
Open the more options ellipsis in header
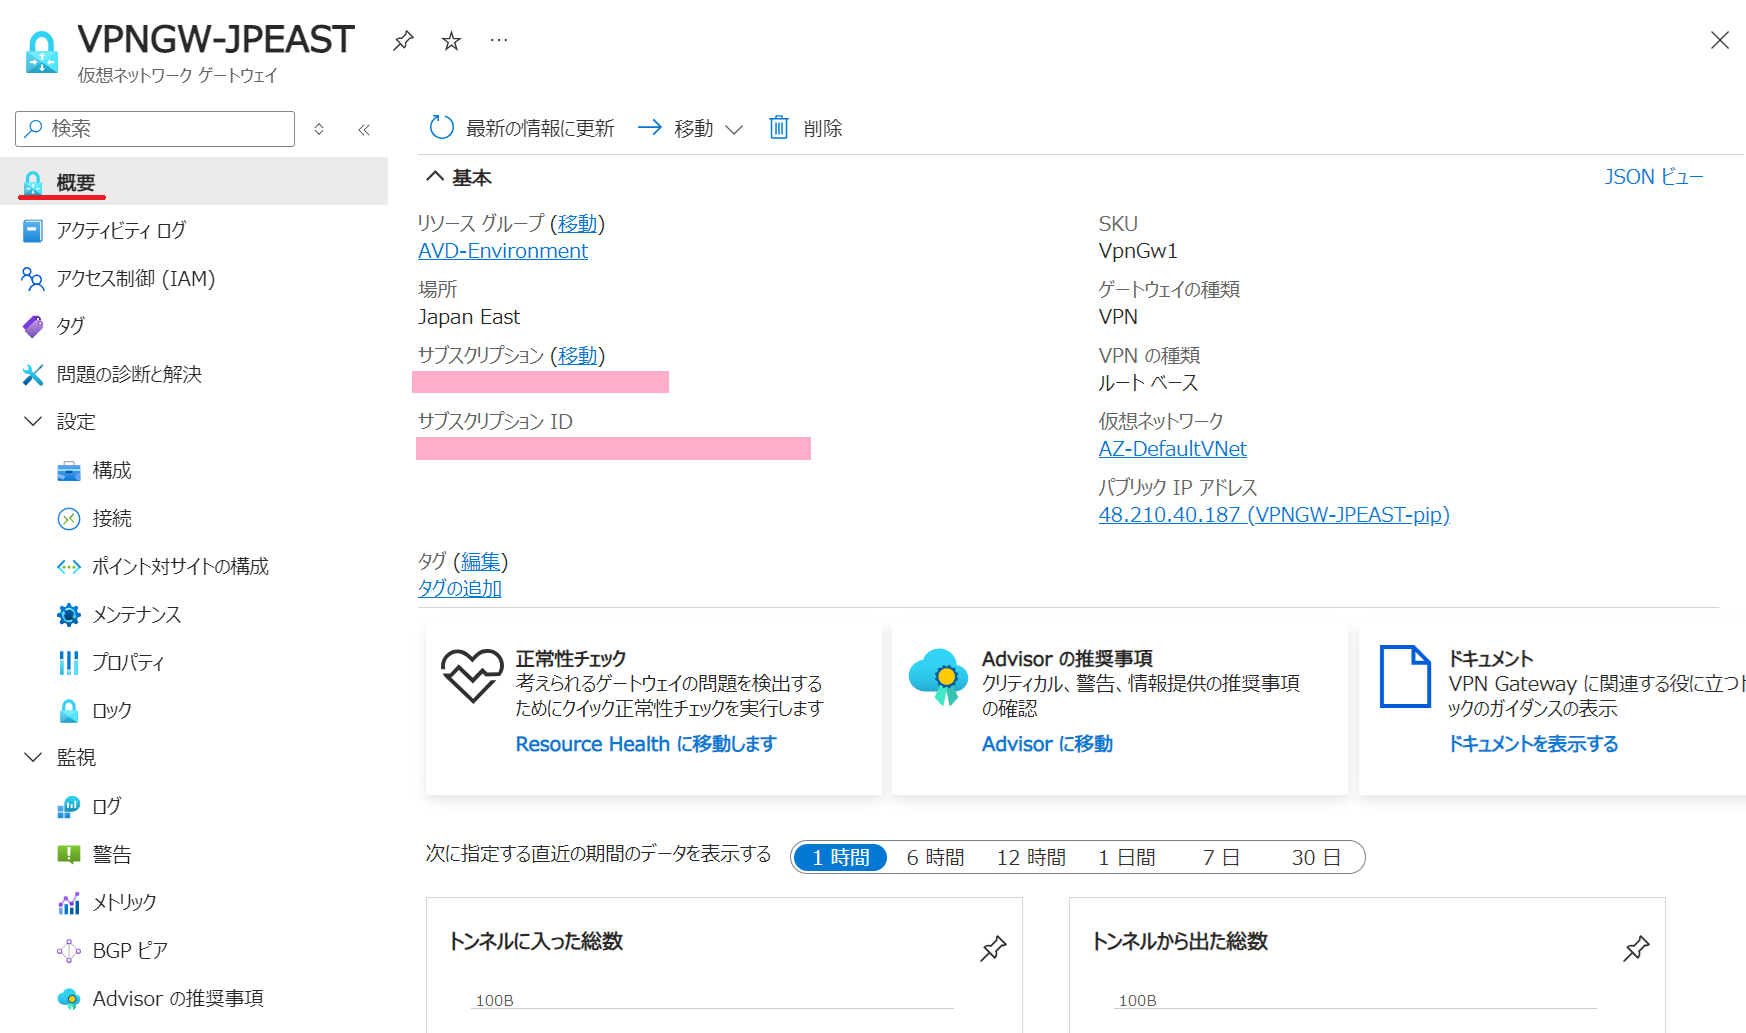pyautogui.click(x=499, y=41)
